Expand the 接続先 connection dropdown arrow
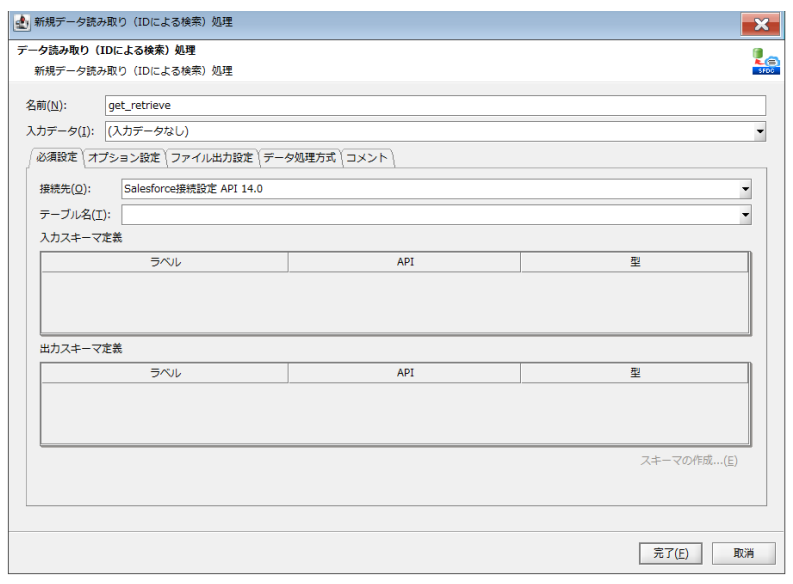This screenshot has height=584, width=793. click(x=745, y=189)
